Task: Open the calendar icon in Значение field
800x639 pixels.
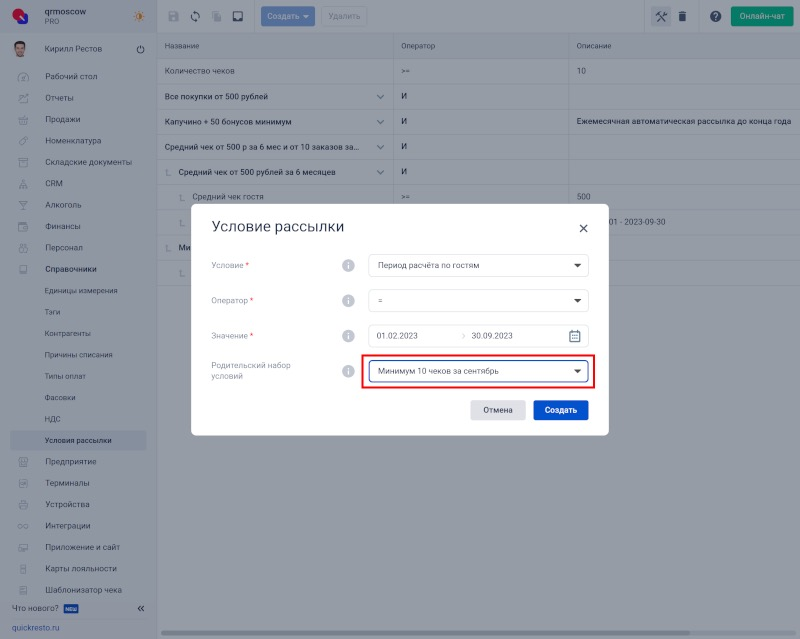Action: click(574, 336)
